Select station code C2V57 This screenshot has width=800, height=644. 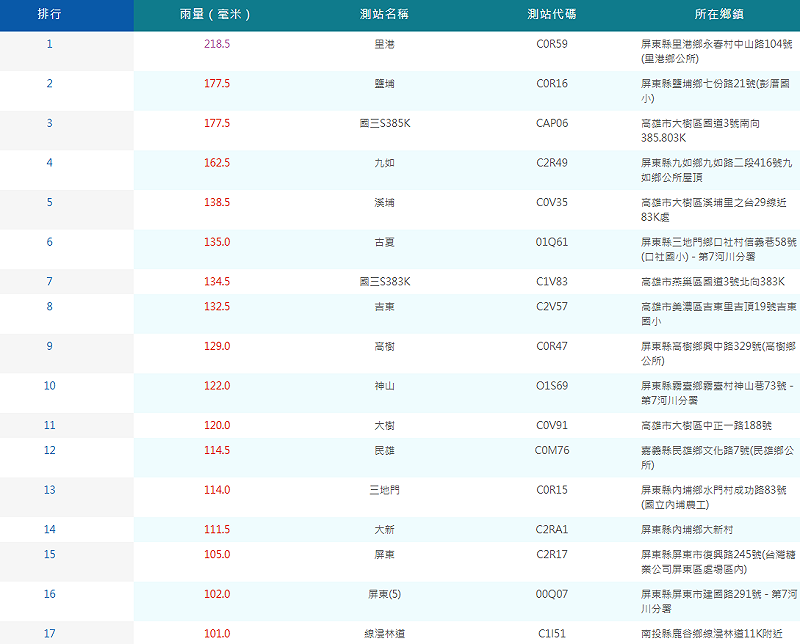coord(552,307)
